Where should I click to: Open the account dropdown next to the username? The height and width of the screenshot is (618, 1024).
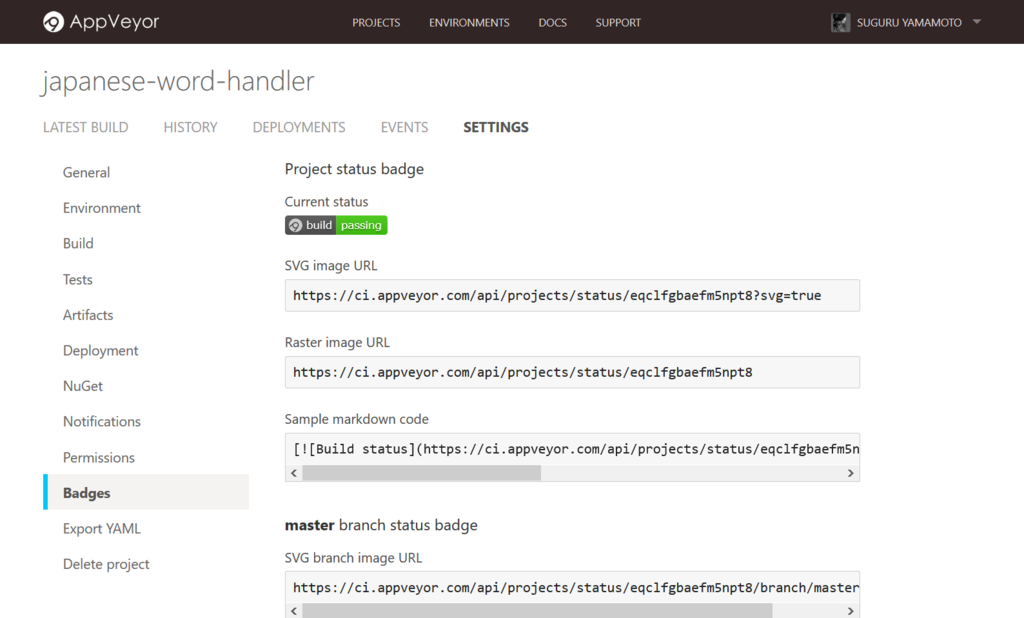coord(975,22)
